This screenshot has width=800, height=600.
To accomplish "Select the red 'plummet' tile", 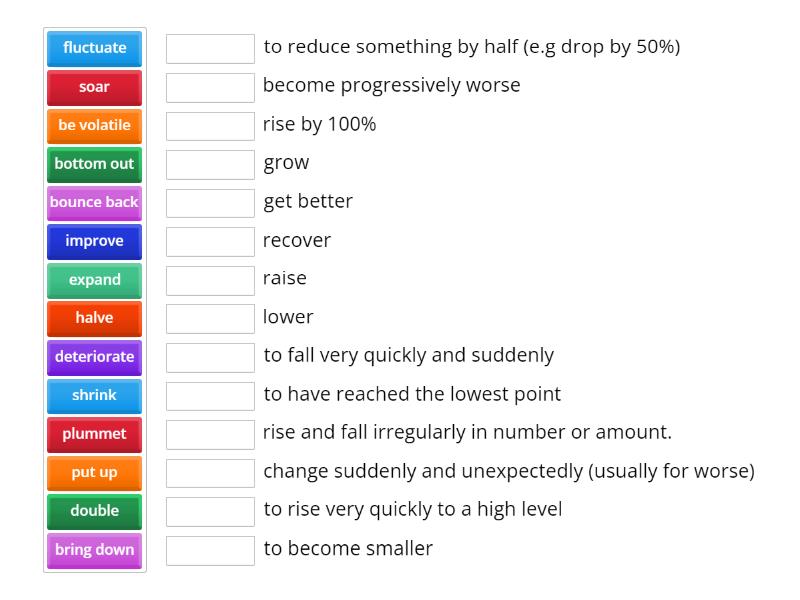I will pos(94,434).
